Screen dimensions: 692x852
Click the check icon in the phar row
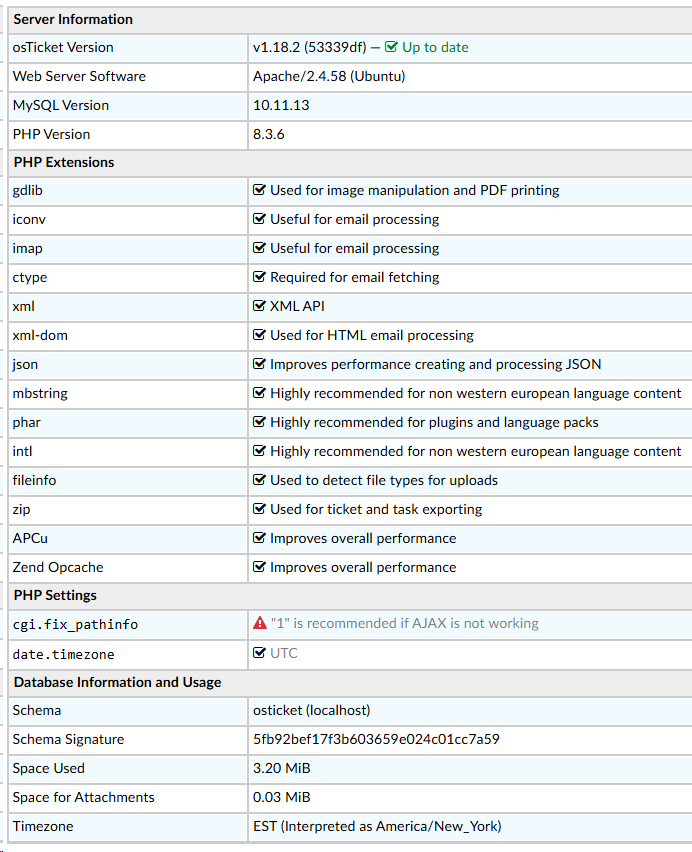coord(260,422)
